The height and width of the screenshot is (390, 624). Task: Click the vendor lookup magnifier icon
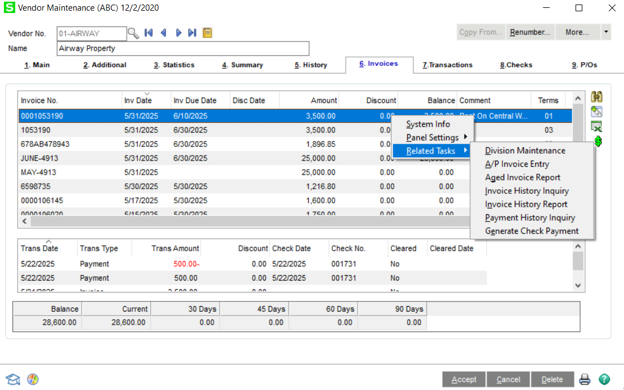133,33
